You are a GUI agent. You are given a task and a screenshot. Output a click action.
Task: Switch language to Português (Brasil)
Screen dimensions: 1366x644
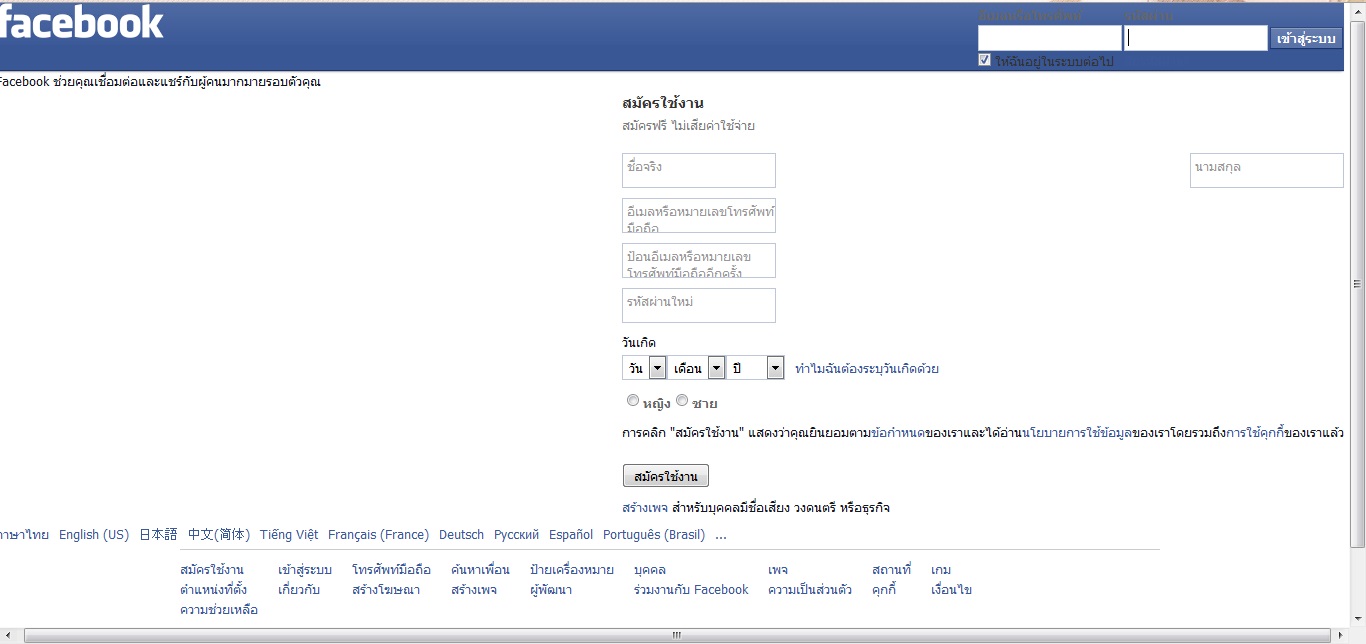(654, 535)
